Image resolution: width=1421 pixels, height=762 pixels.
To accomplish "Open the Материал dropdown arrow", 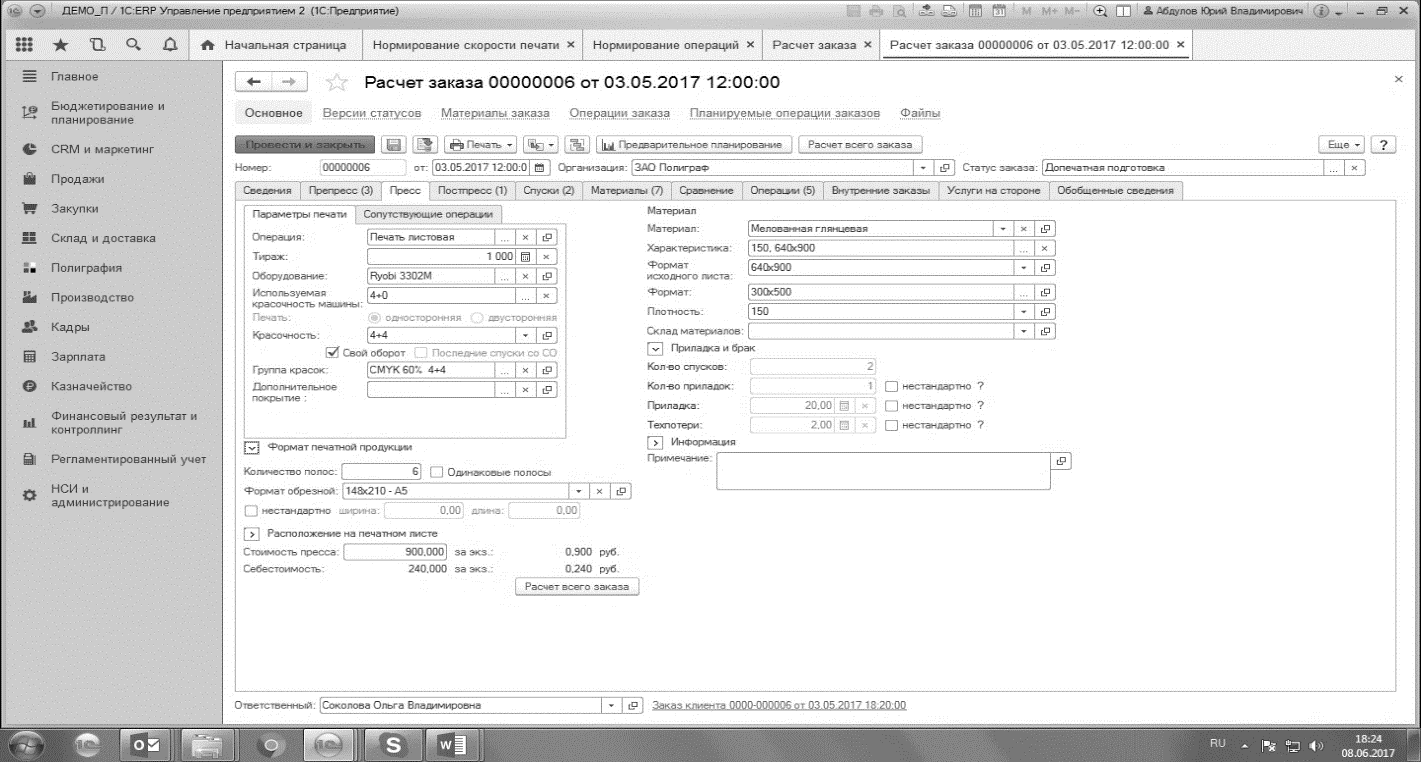I will tap(1004, 229).
